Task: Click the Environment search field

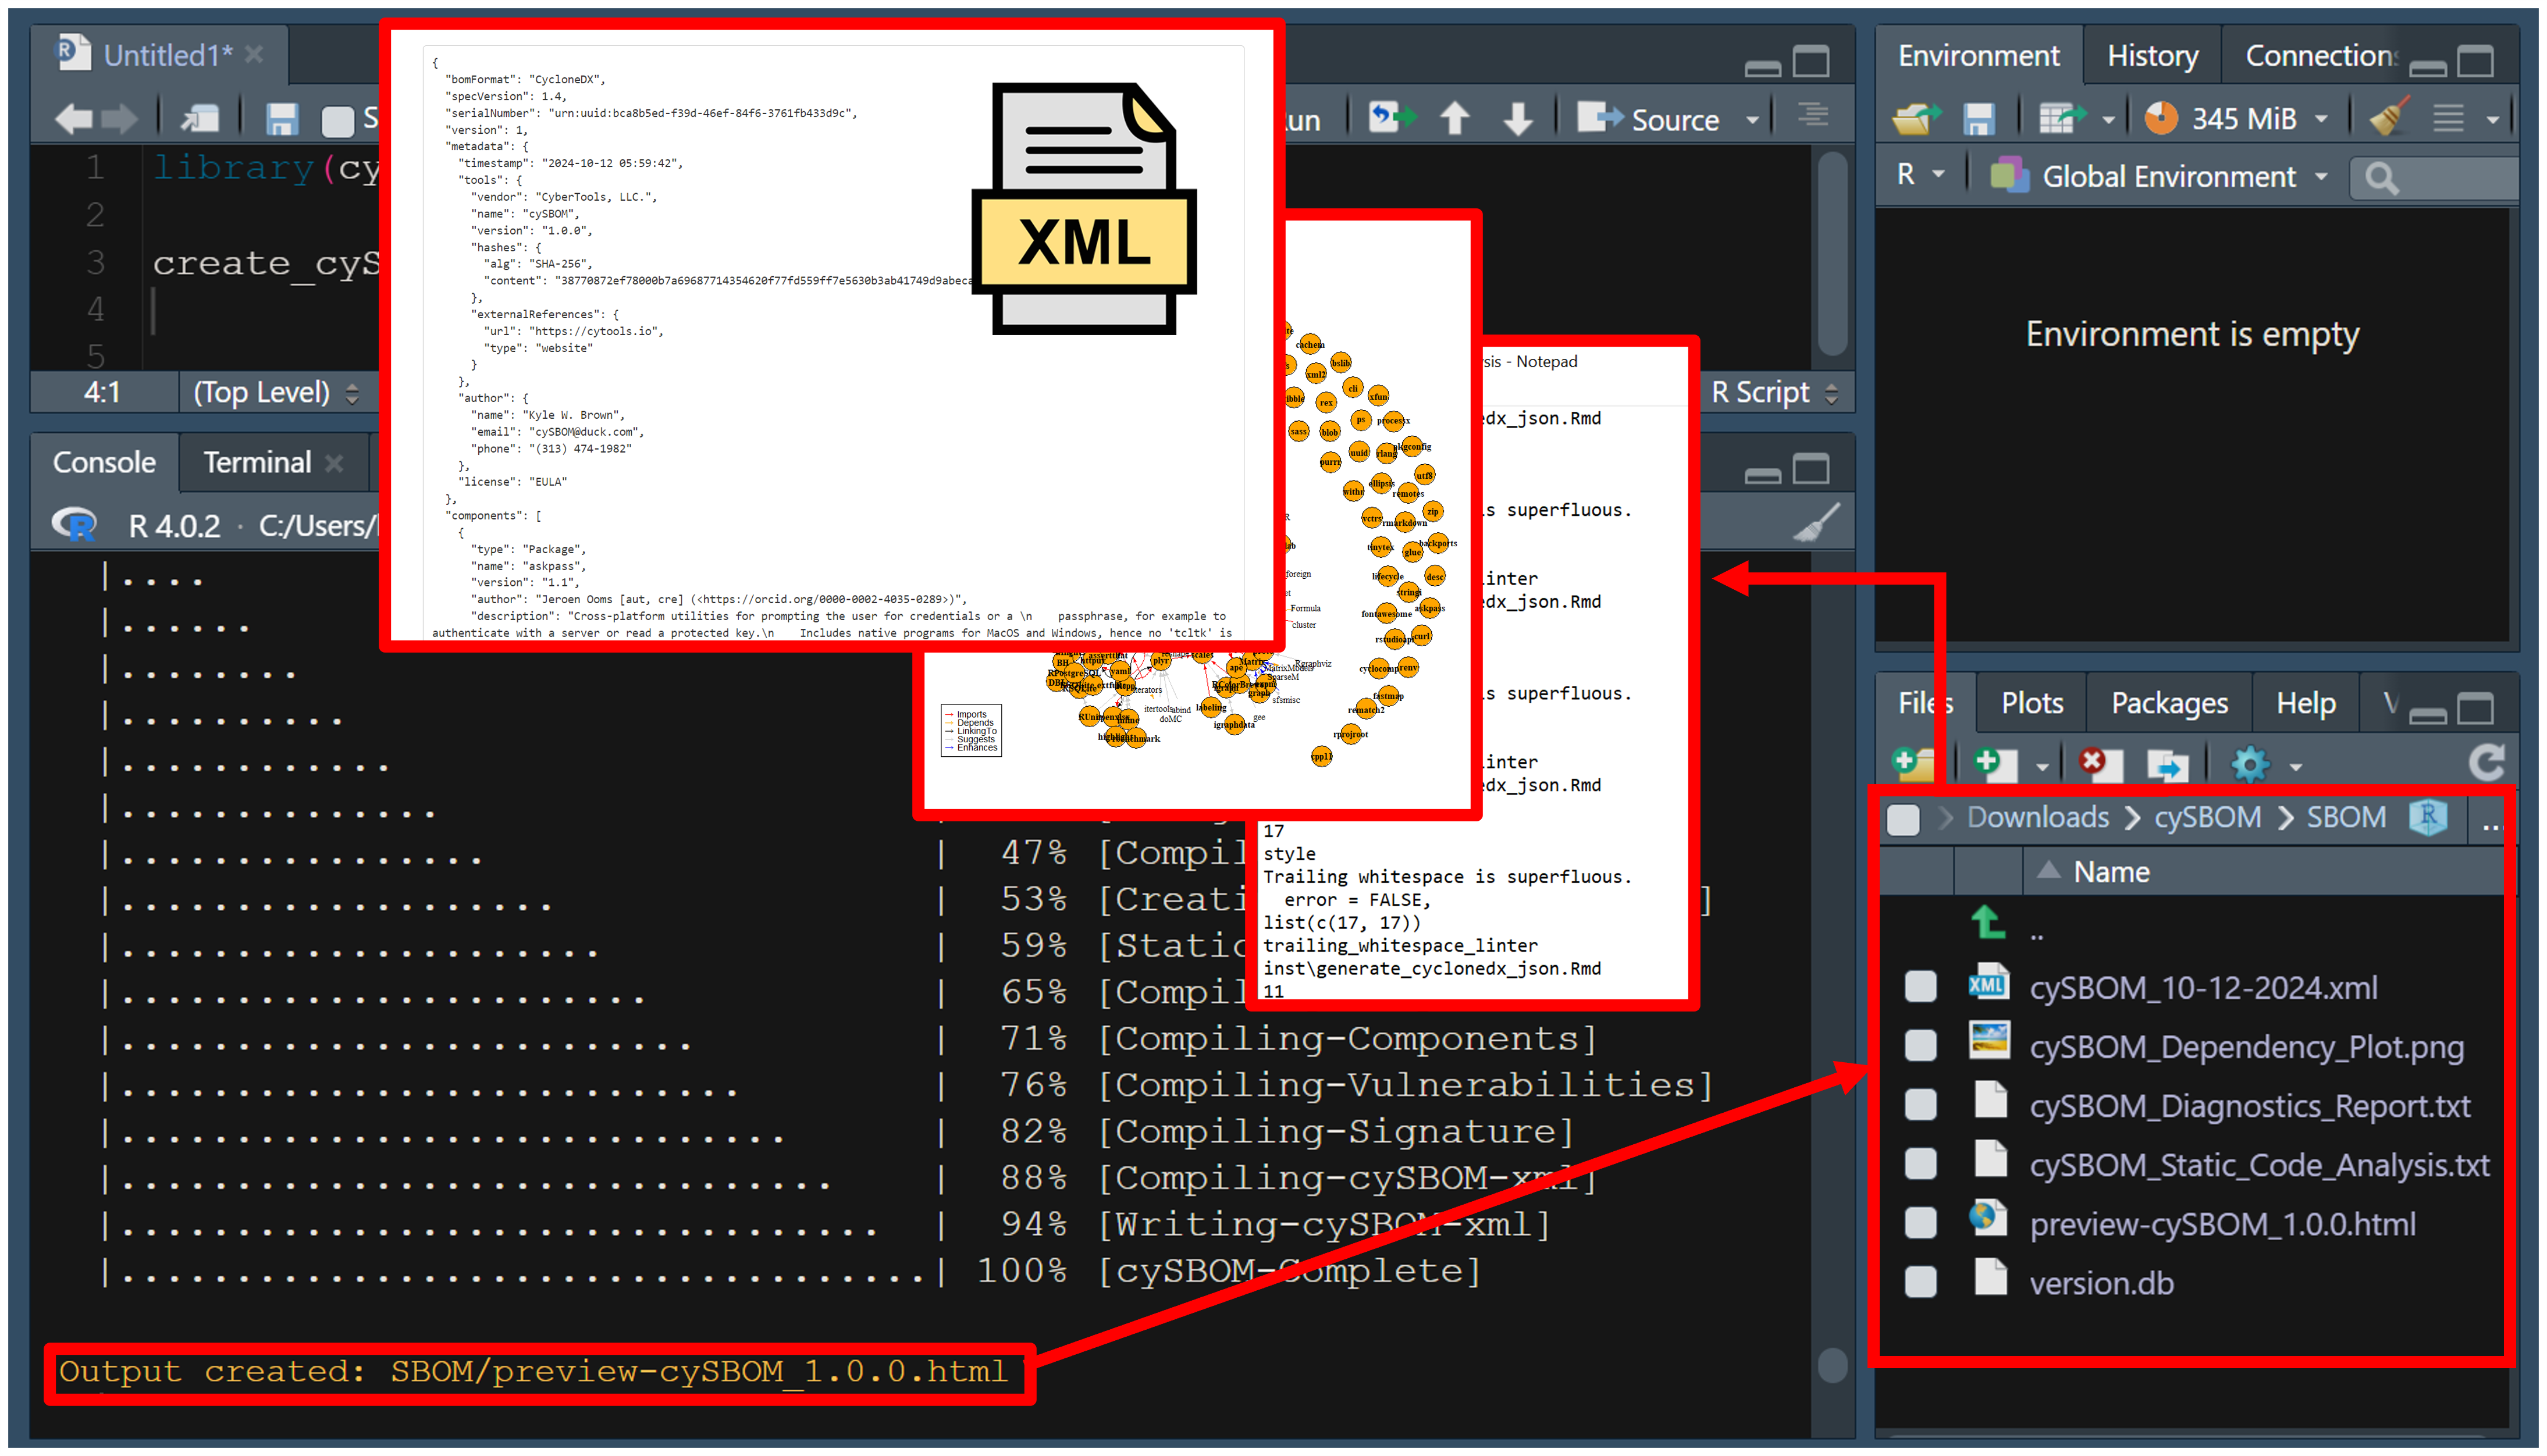Action: 2435,178
